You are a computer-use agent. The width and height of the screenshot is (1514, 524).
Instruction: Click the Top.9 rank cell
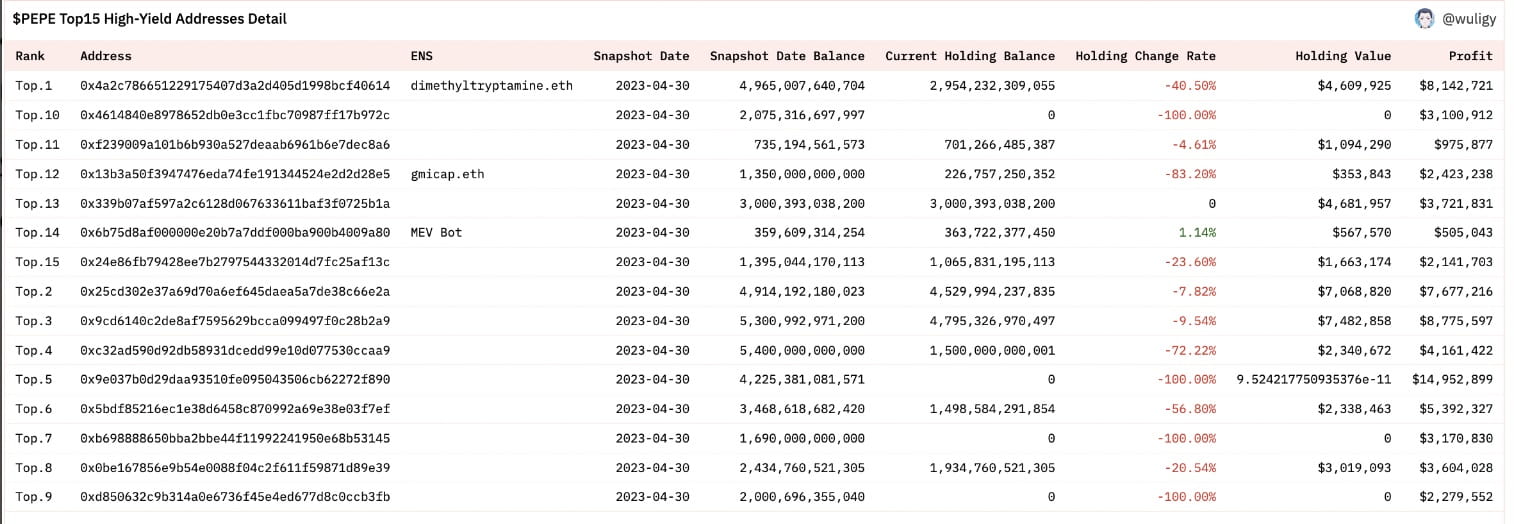(34, 497)
